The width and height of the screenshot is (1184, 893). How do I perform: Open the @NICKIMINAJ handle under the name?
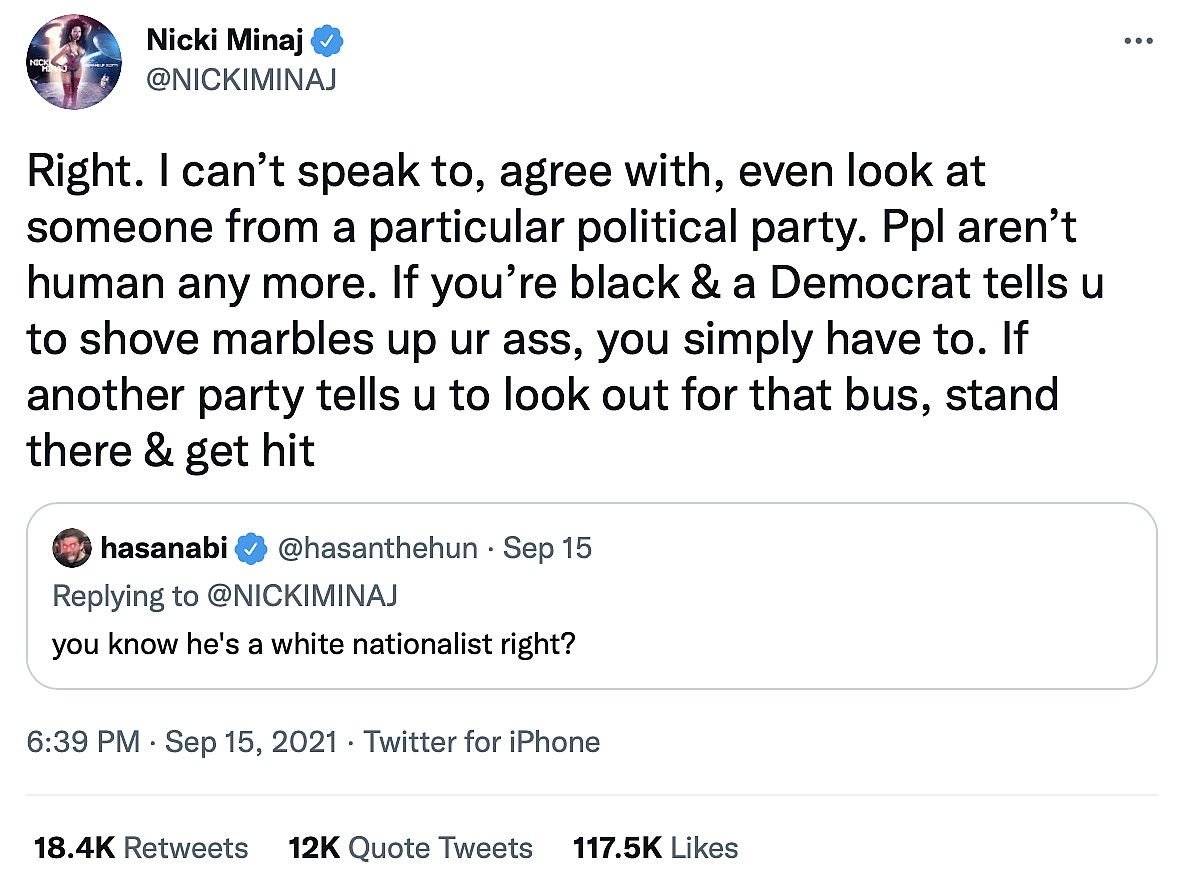(x=240, y=79)
